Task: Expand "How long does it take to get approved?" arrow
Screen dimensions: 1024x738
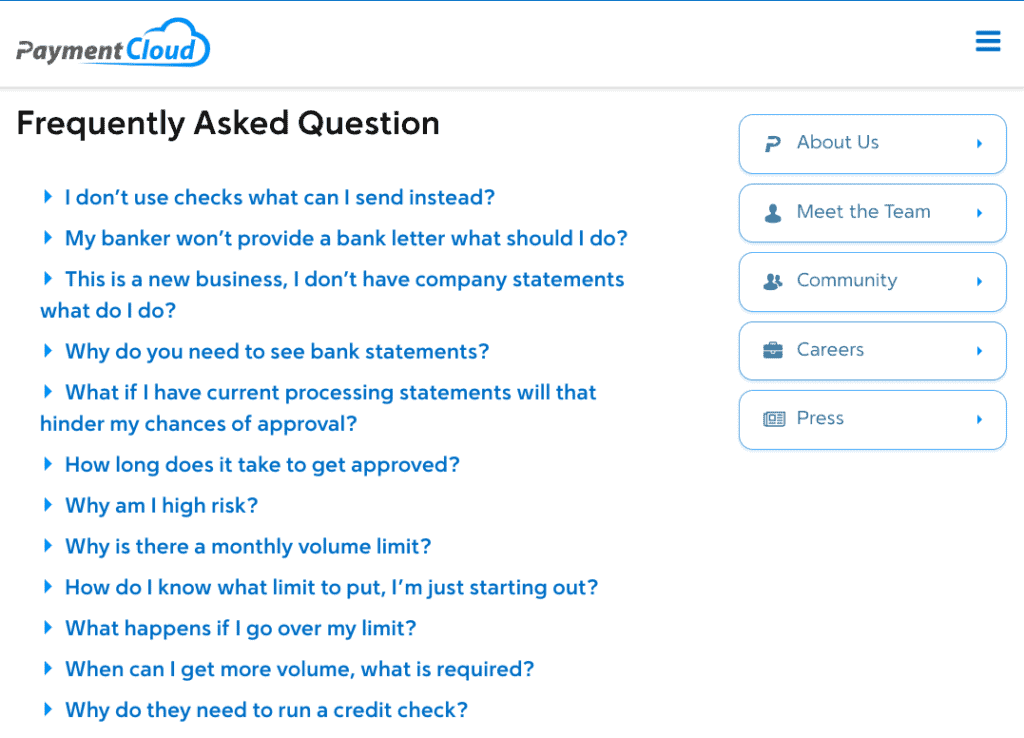Action: (x=47, y=464)
